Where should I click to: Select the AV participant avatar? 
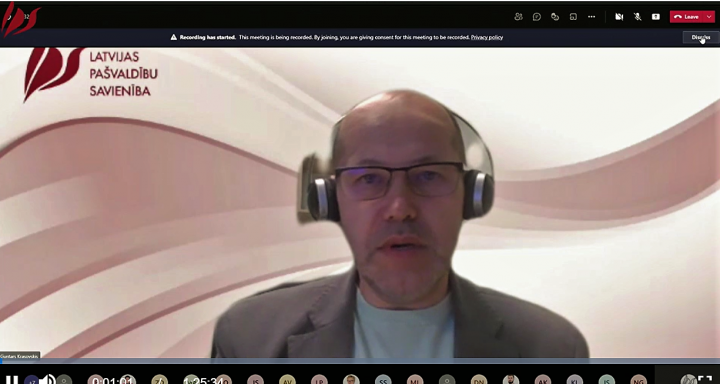click(287, 380)
